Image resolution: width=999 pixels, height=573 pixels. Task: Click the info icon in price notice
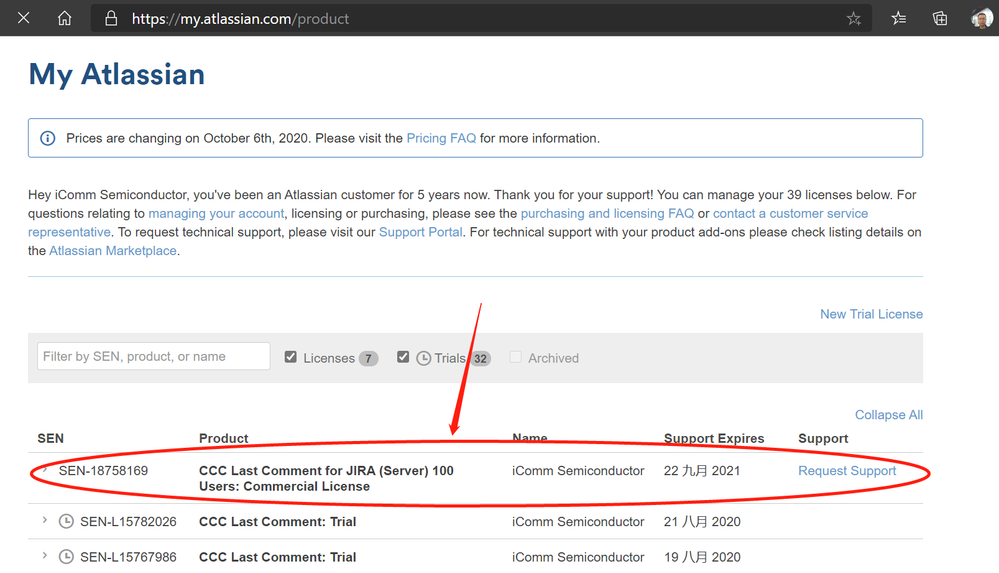point(48,138)
